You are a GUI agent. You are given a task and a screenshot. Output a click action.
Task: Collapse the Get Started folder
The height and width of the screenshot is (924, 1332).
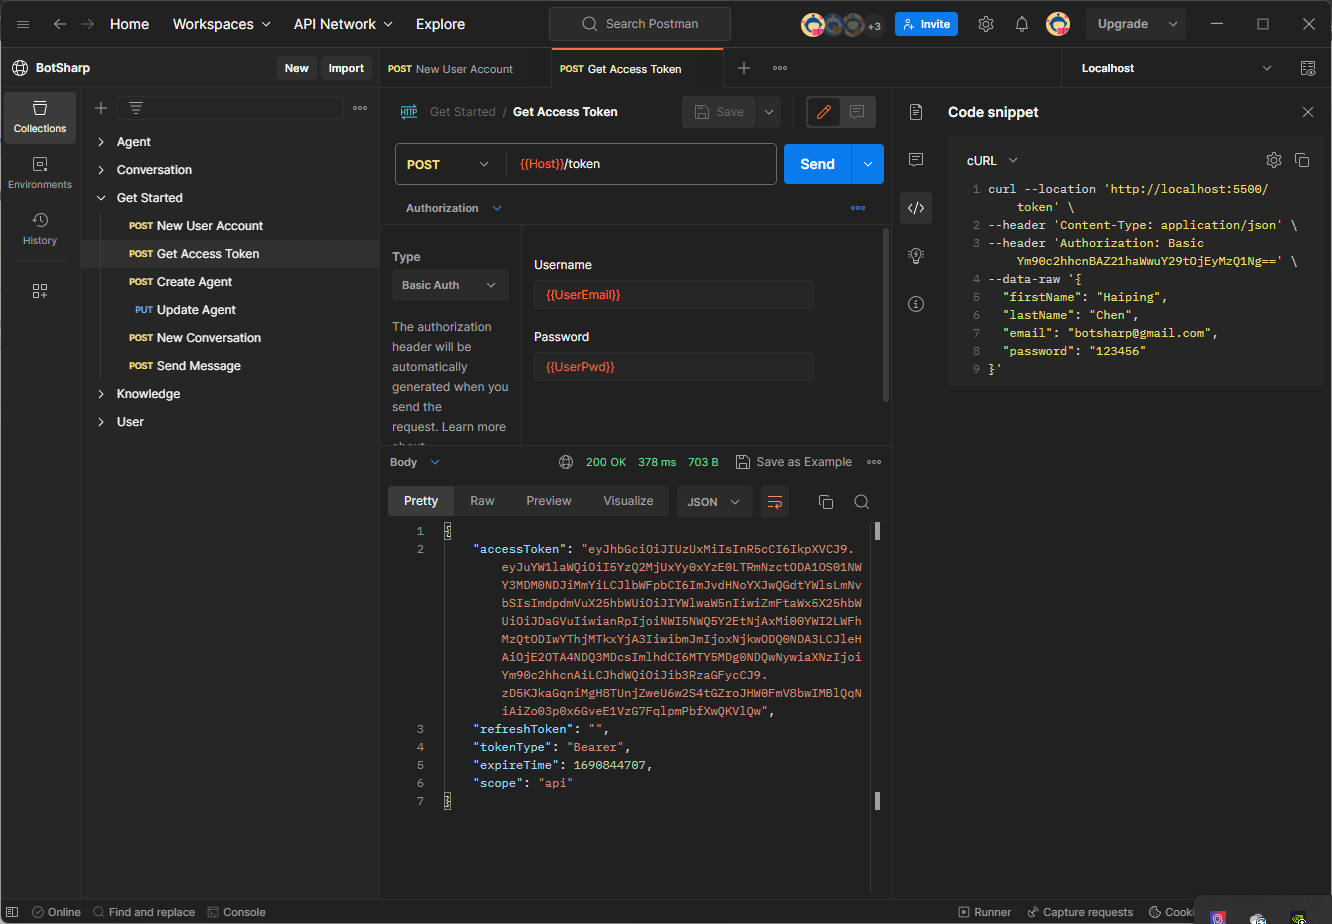click(x=101, y=198)
